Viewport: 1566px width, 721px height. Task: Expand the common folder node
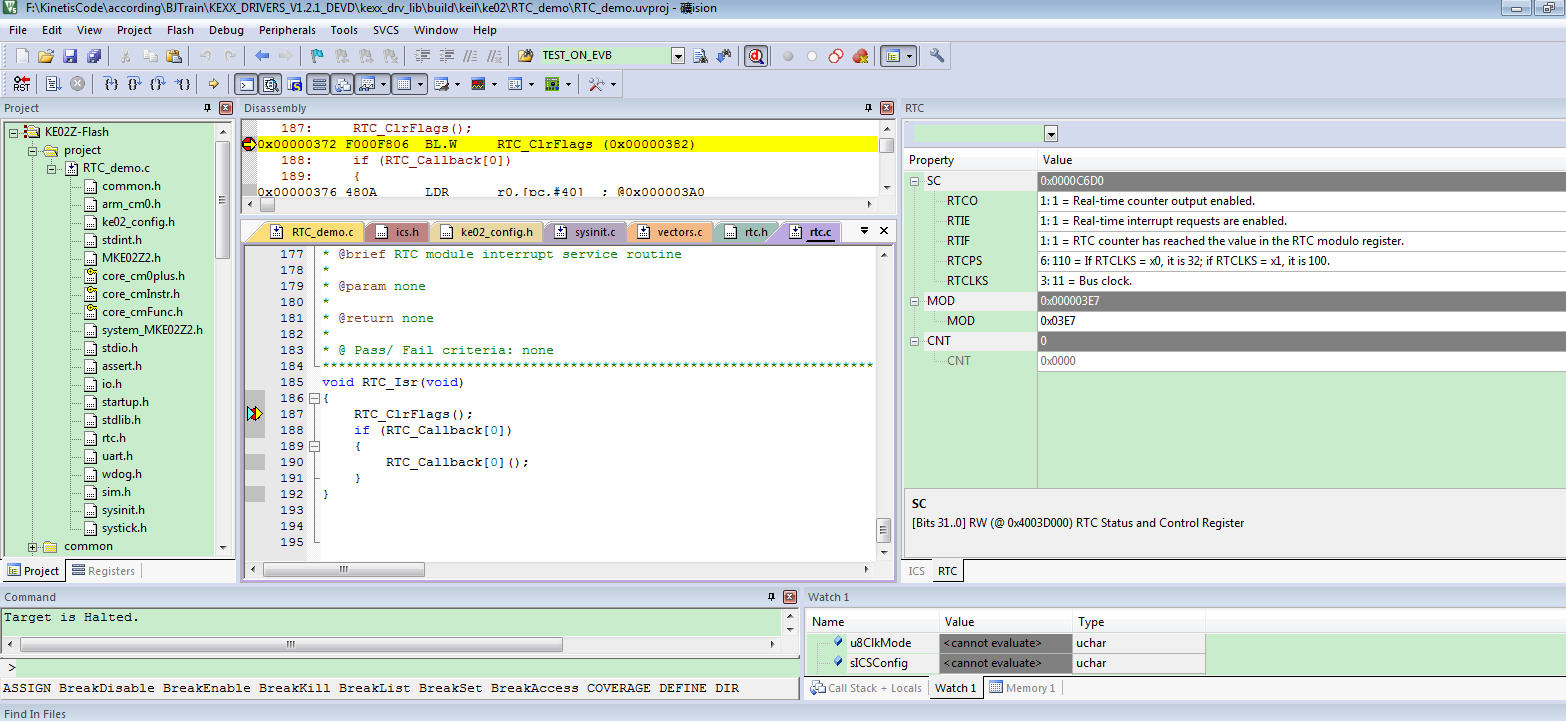pos(32,546)
